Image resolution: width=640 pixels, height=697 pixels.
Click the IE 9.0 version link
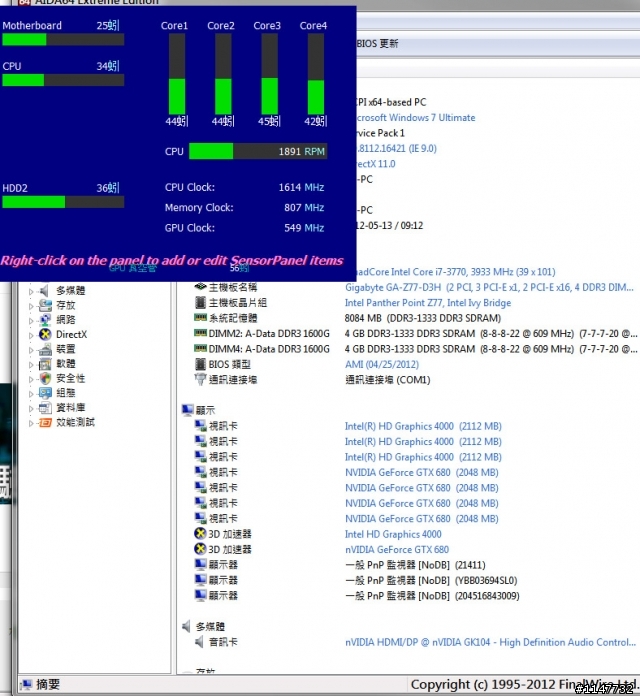pyautogui.click(x=396, y=148)
